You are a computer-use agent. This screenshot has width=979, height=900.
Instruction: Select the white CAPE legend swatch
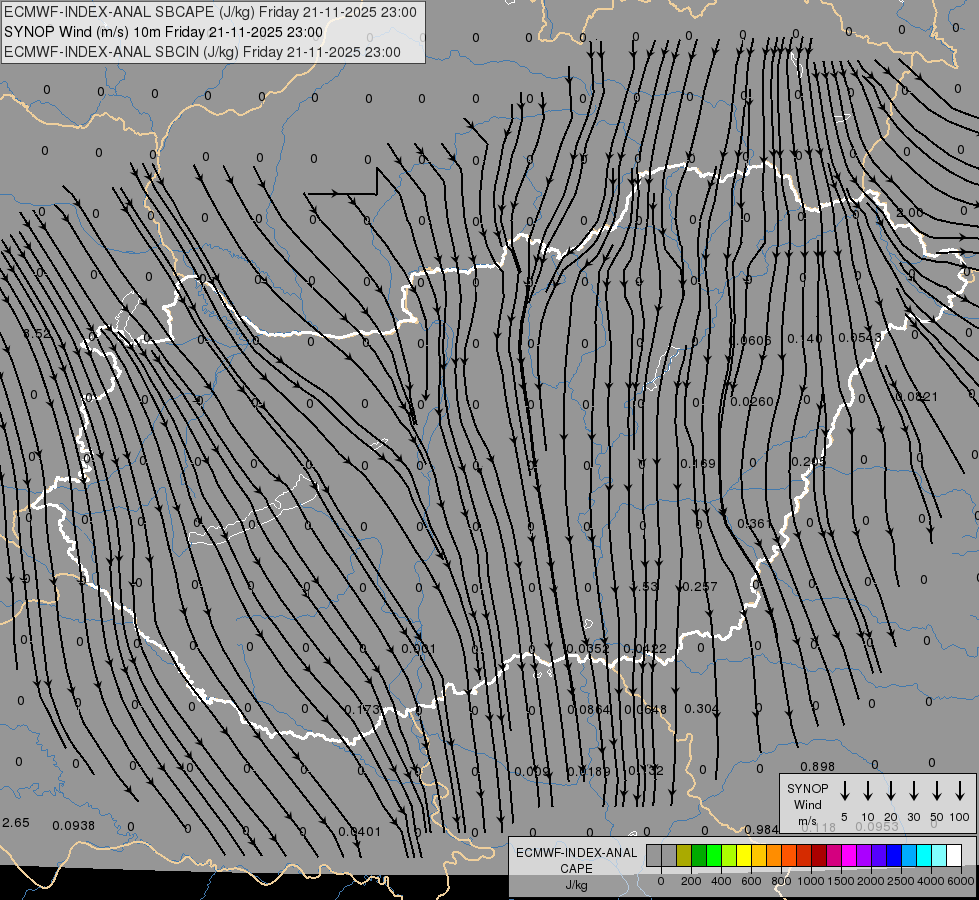pos(953,856)
